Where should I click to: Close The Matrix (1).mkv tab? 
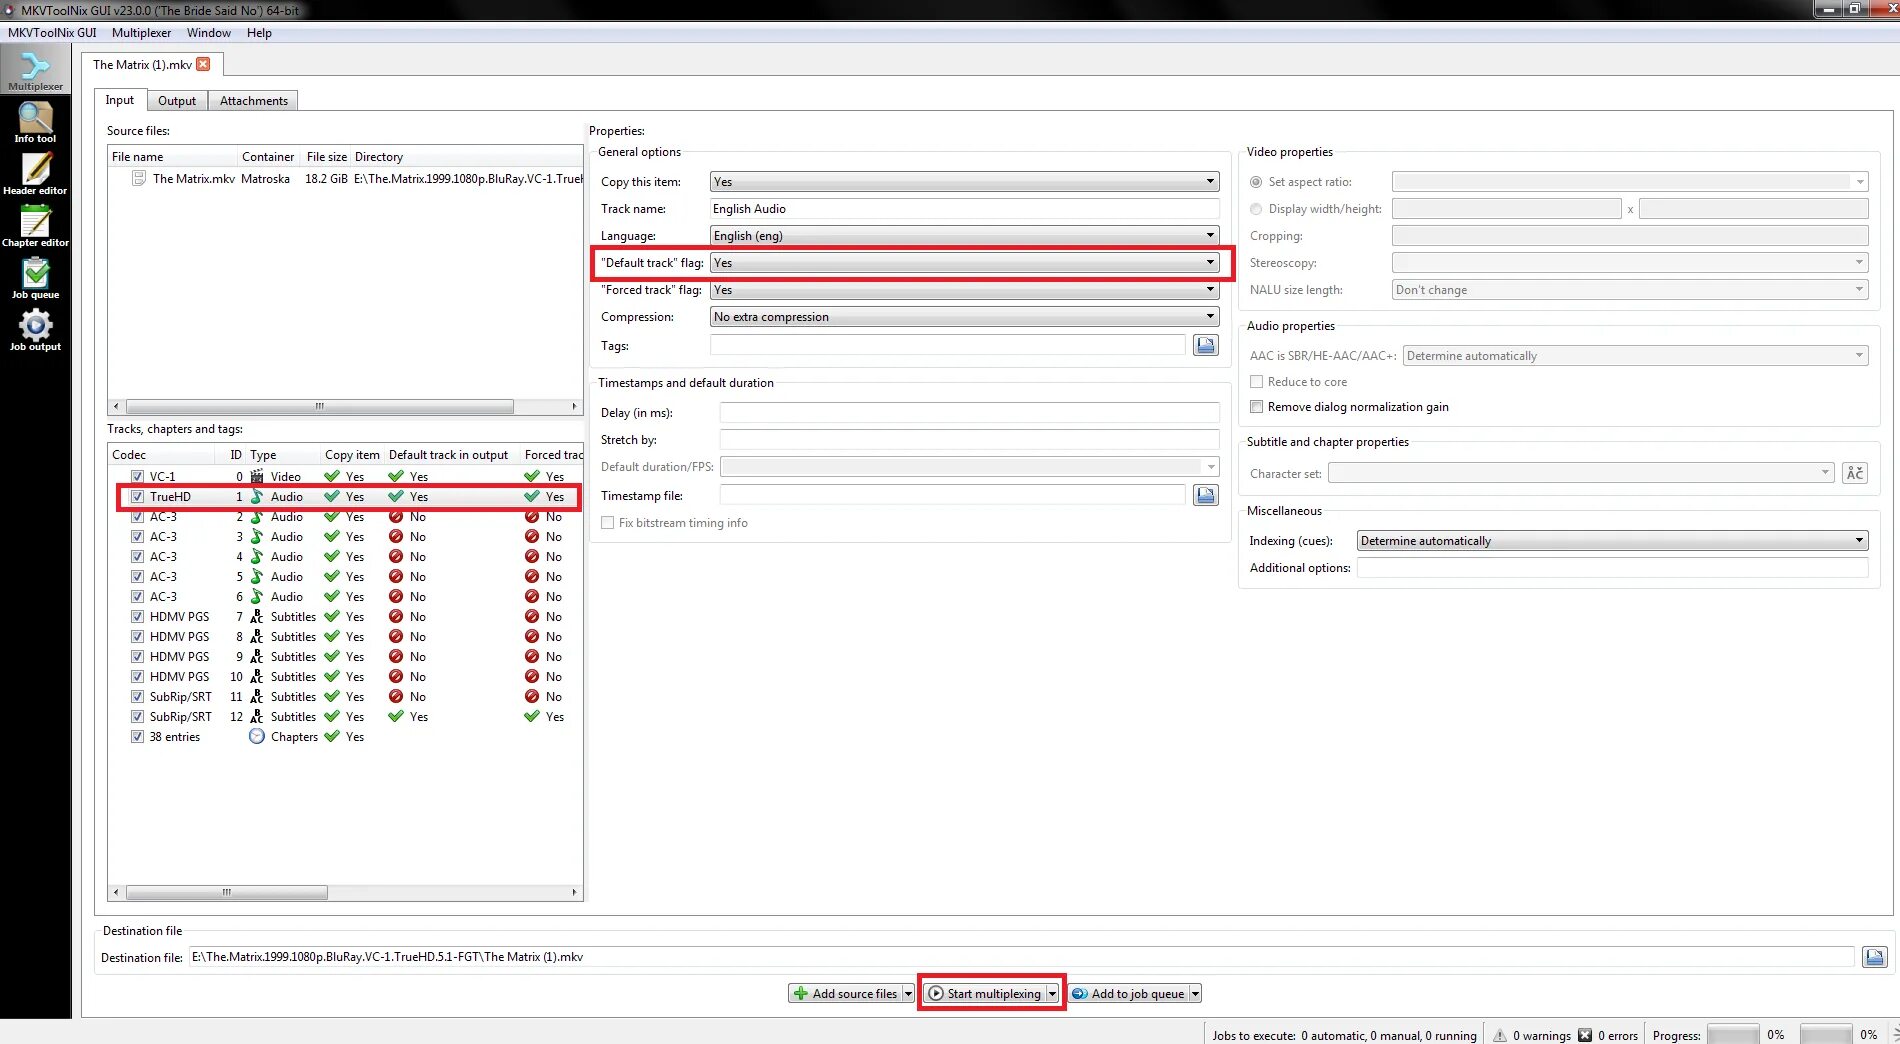coord(203,64)
